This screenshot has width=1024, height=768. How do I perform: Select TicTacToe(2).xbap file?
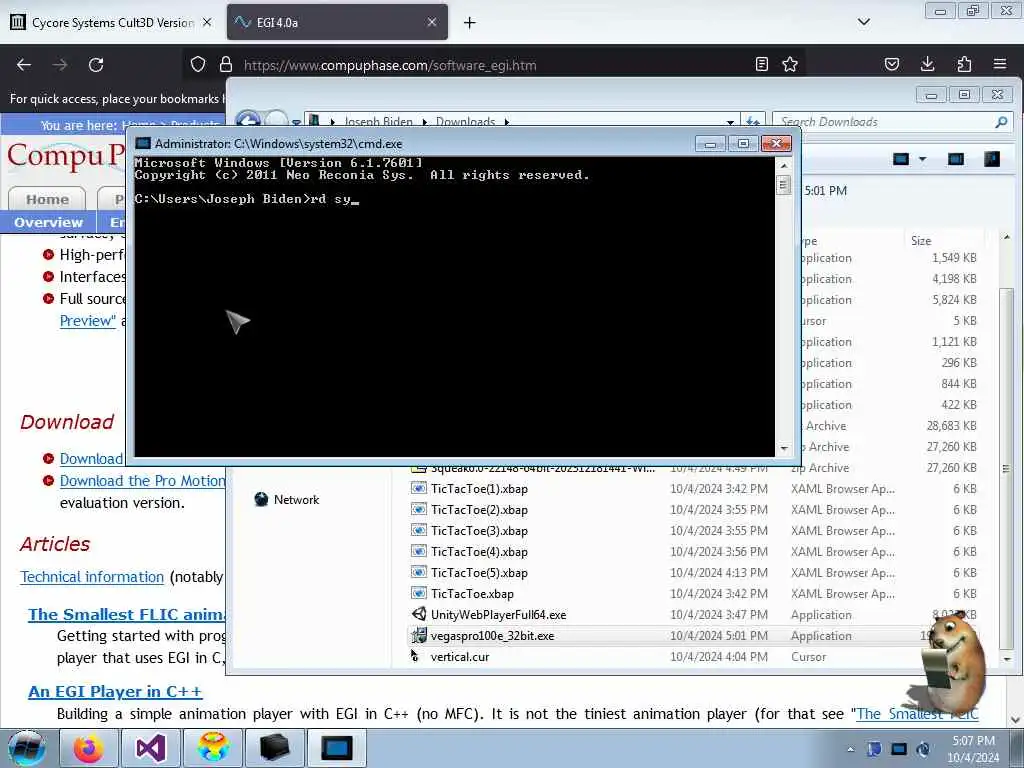pos(479,509)
